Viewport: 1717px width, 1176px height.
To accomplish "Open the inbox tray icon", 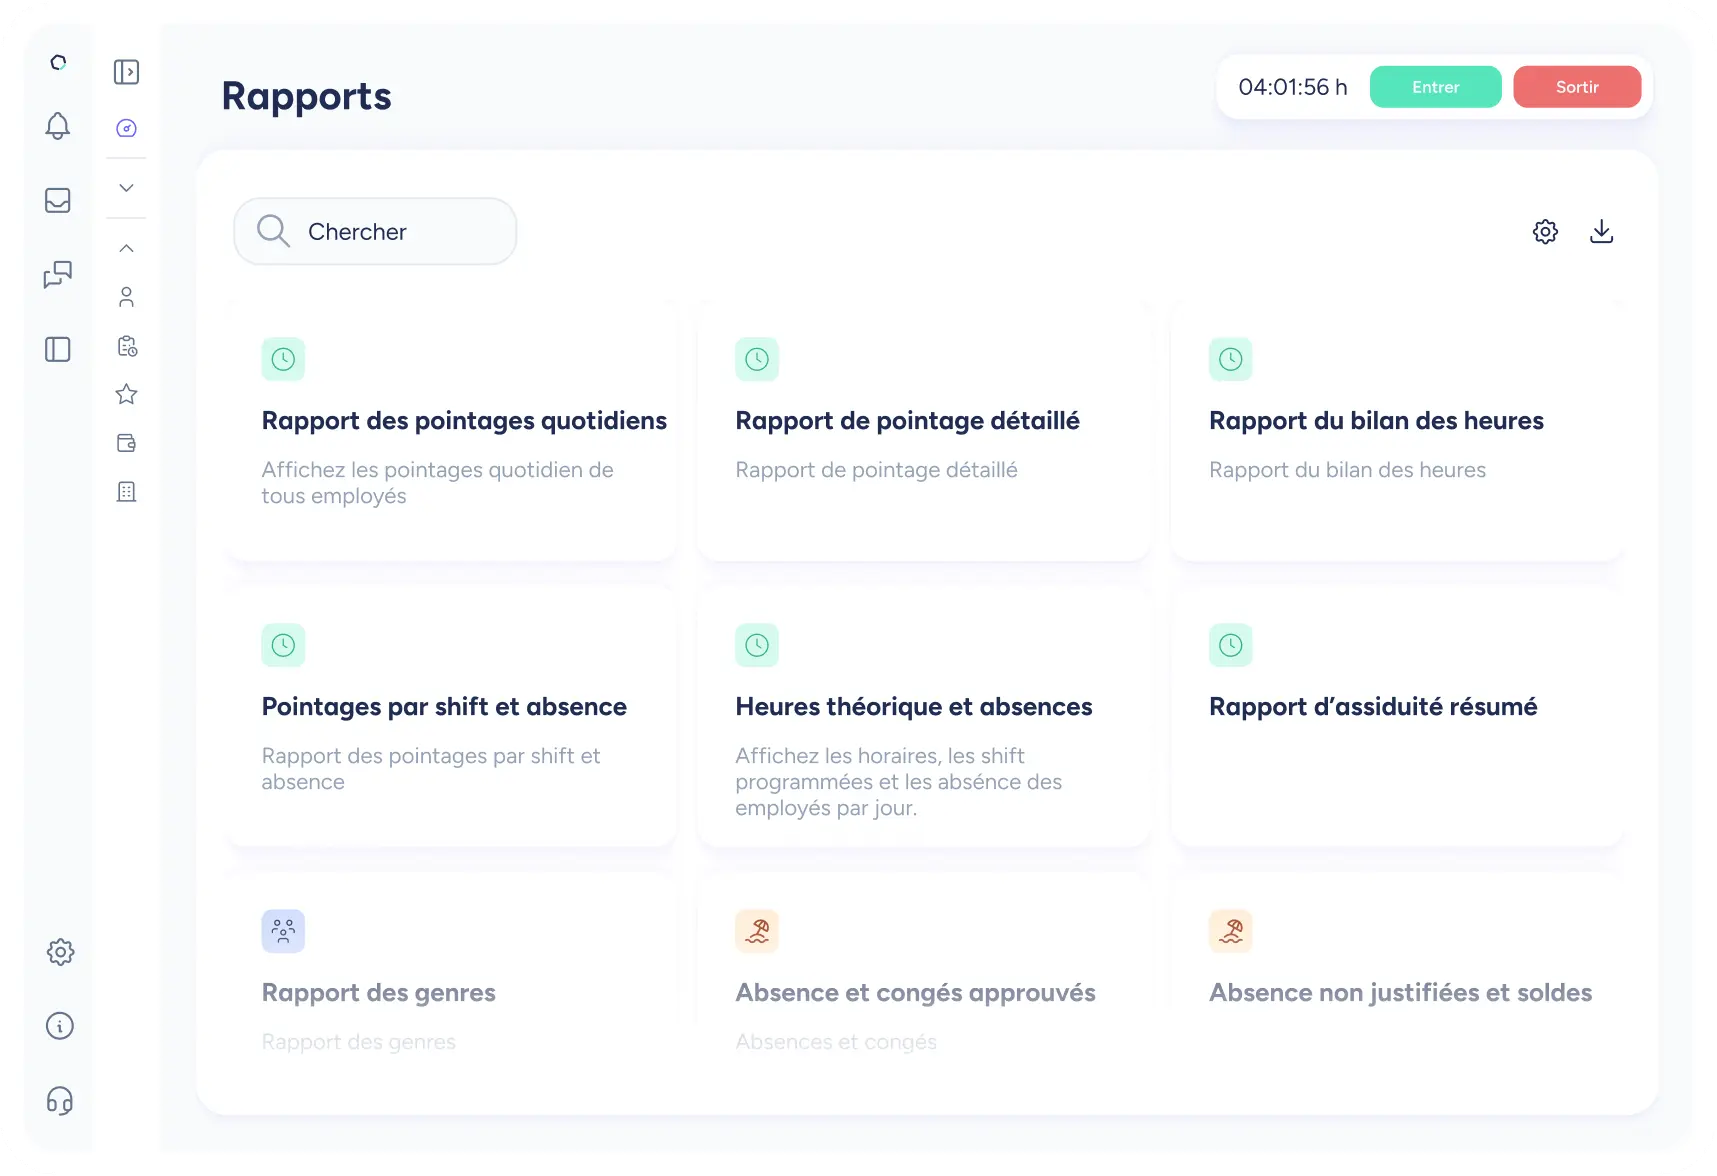I will coord(58,200).
